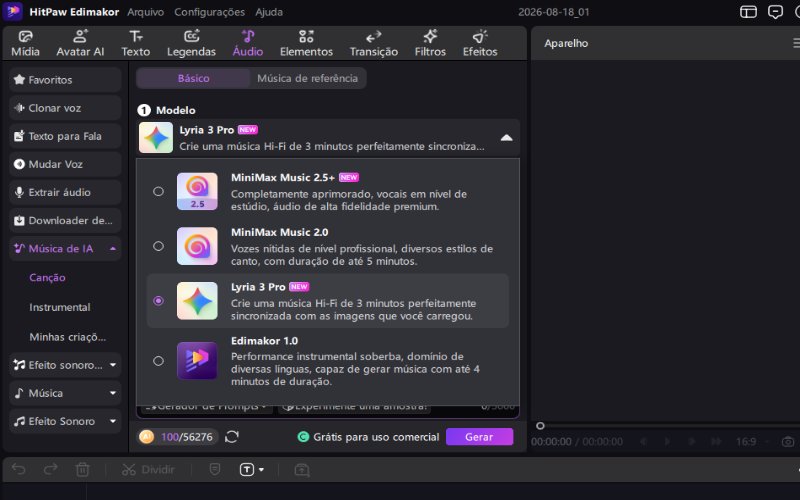Select the MiniMax Music 2.5+ radio button

(158, 191)
